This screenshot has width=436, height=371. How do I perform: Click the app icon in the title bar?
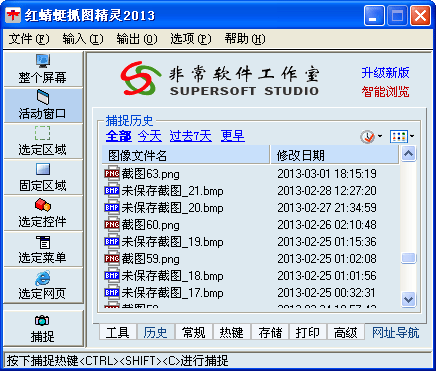pos(13,15)
